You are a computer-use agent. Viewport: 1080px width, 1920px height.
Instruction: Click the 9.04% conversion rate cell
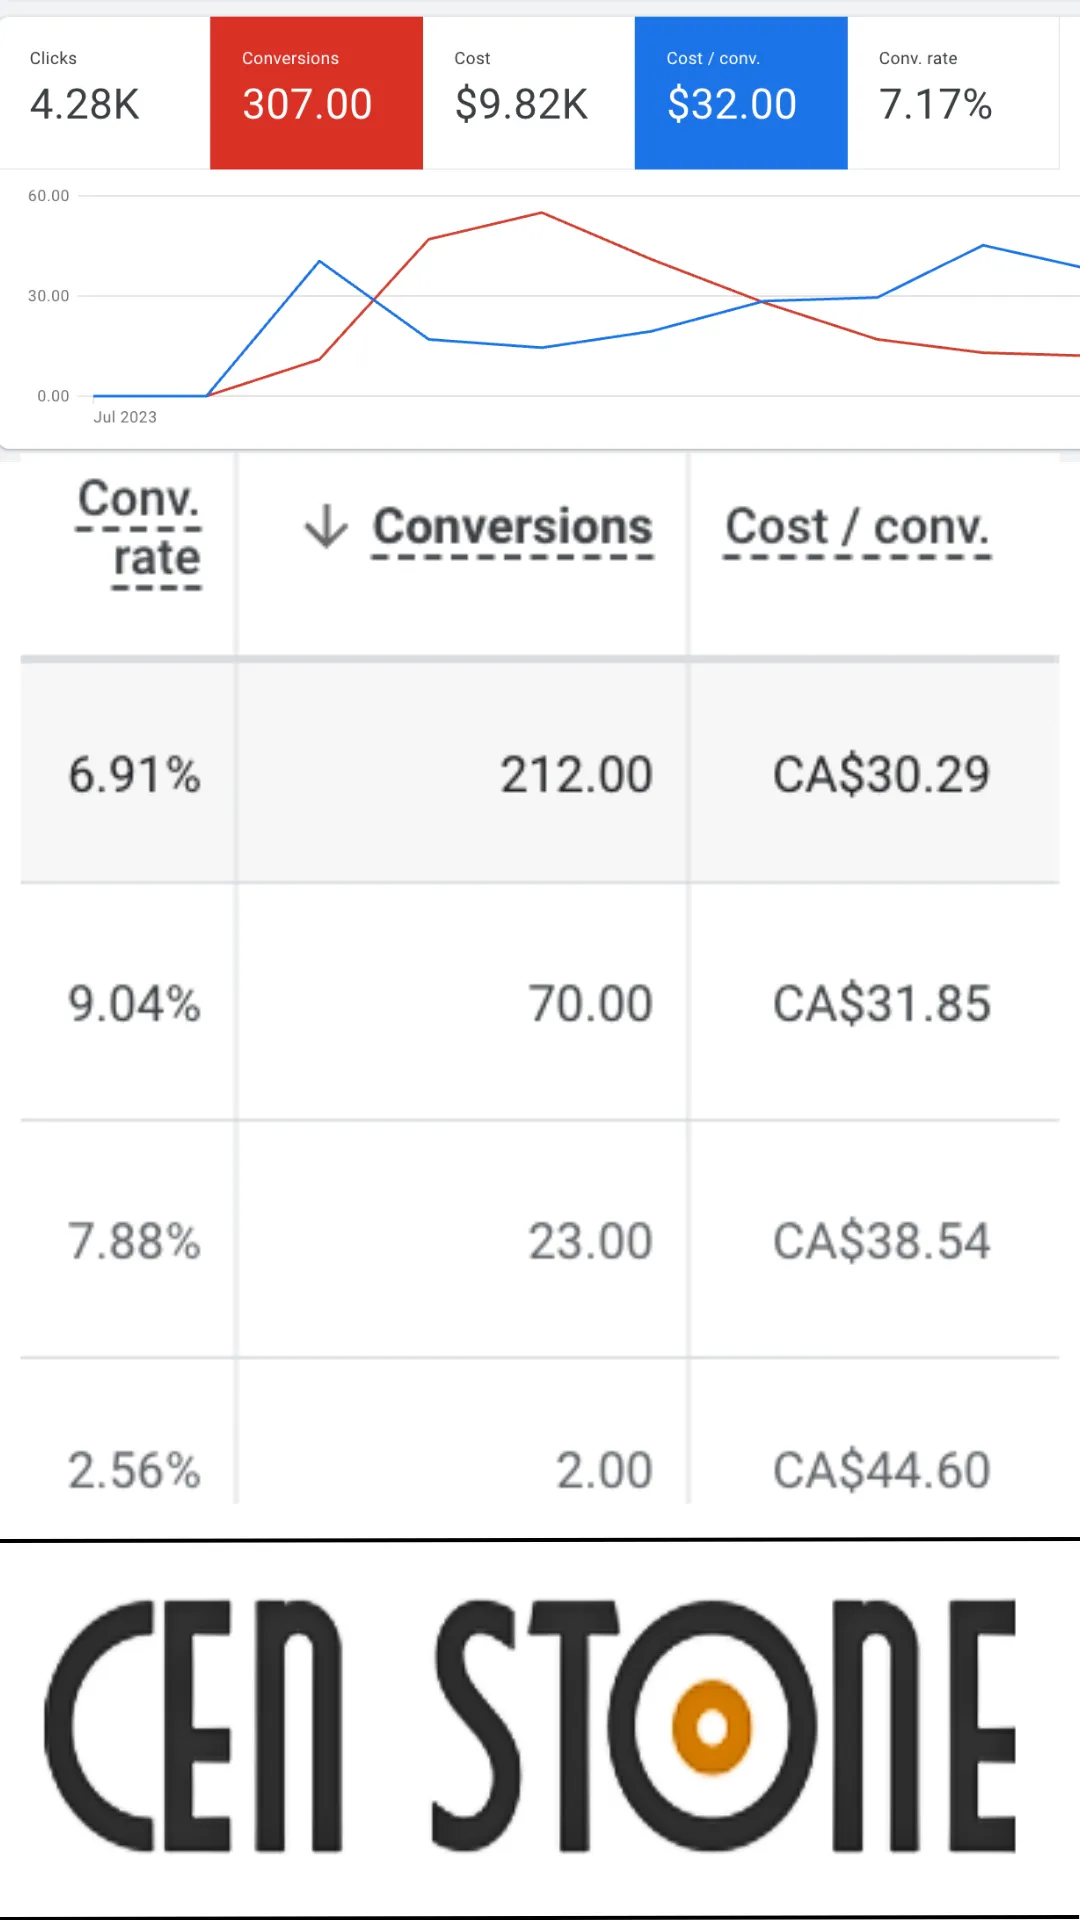[134, 1003]
